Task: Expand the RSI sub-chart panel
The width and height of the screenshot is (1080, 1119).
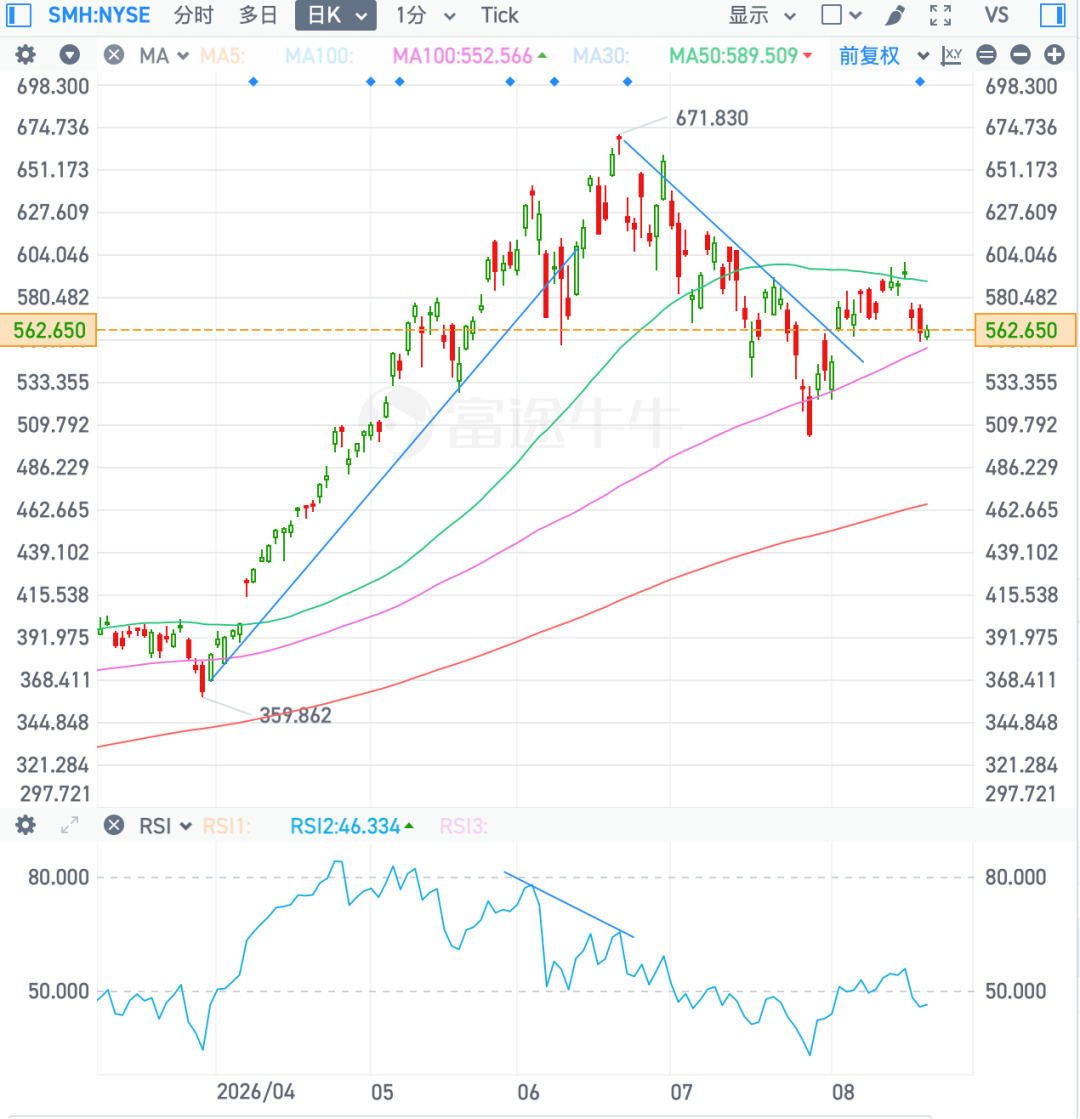Action: point(69,826)
